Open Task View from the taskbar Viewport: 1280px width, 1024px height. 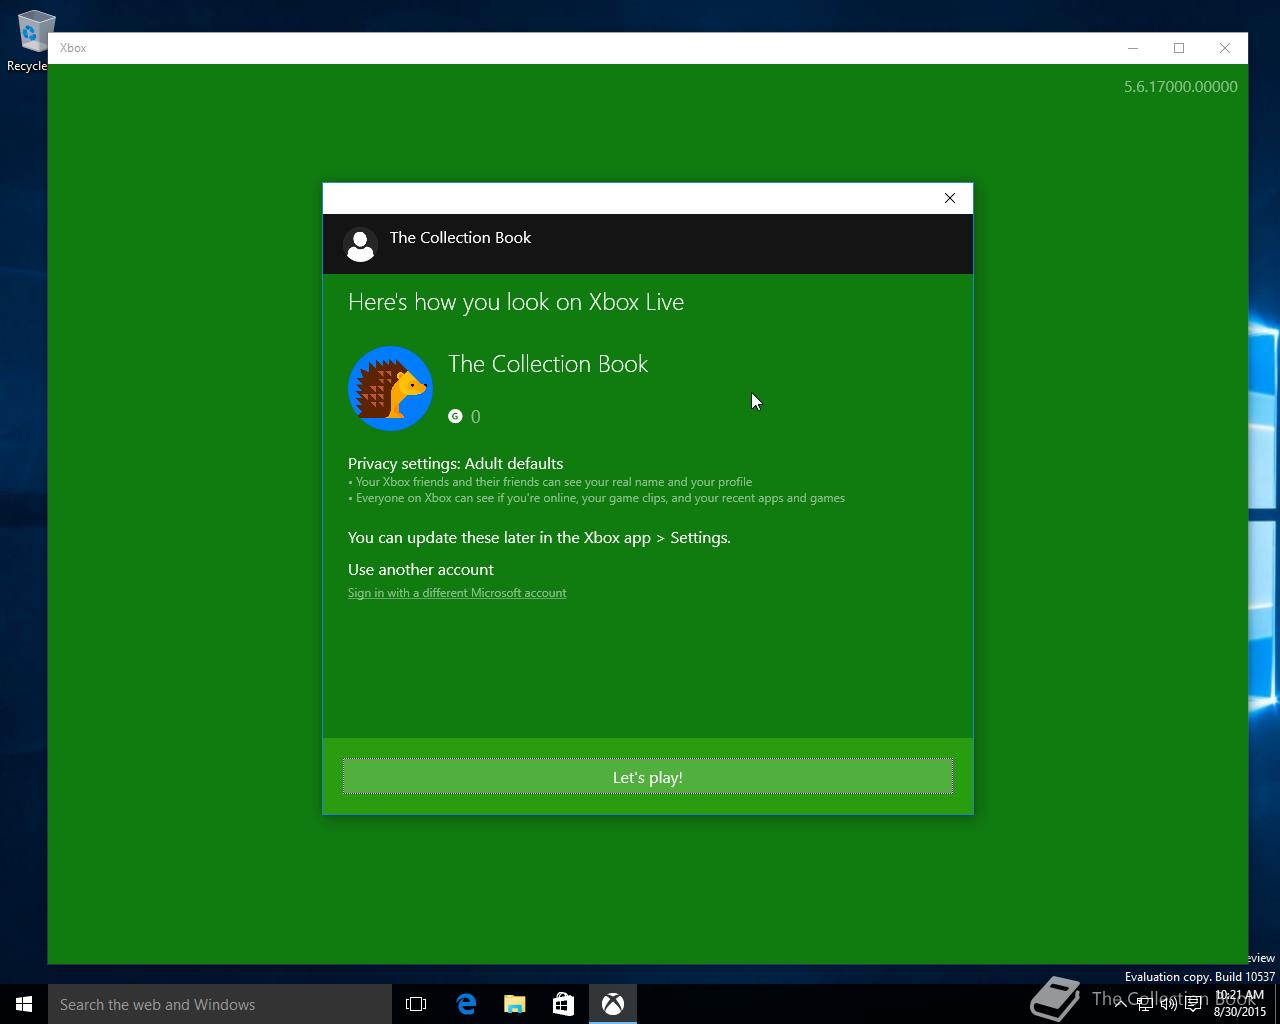[x=416, y=1004]
